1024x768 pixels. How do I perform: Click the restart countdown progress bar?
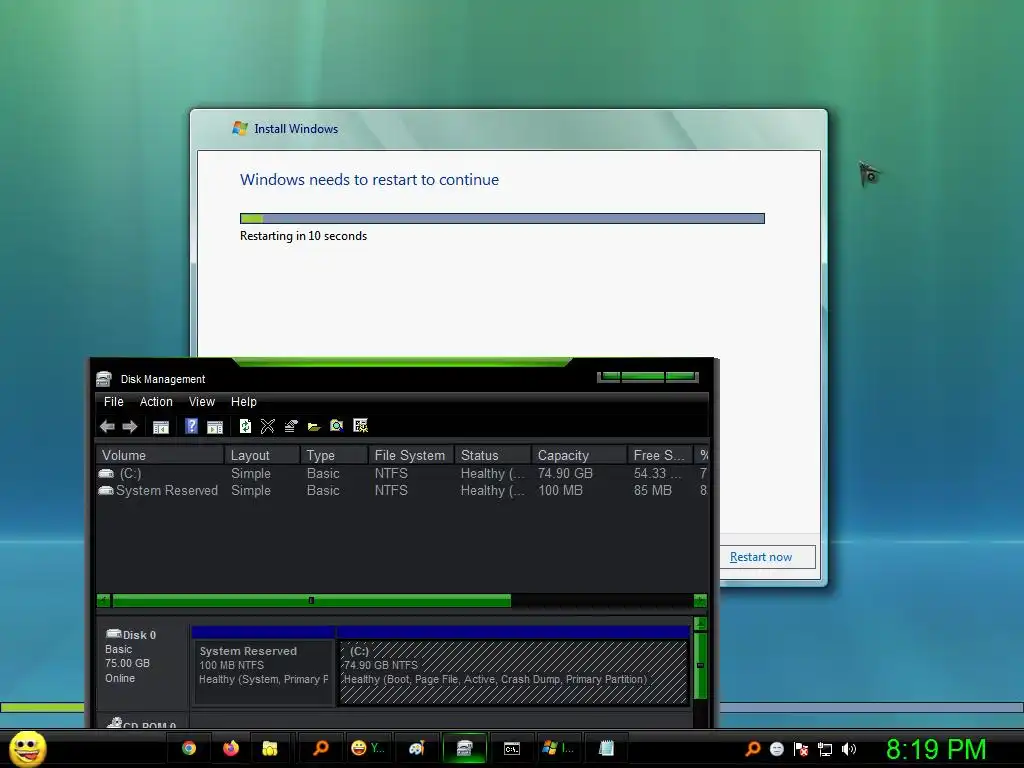tap(502, 218)
